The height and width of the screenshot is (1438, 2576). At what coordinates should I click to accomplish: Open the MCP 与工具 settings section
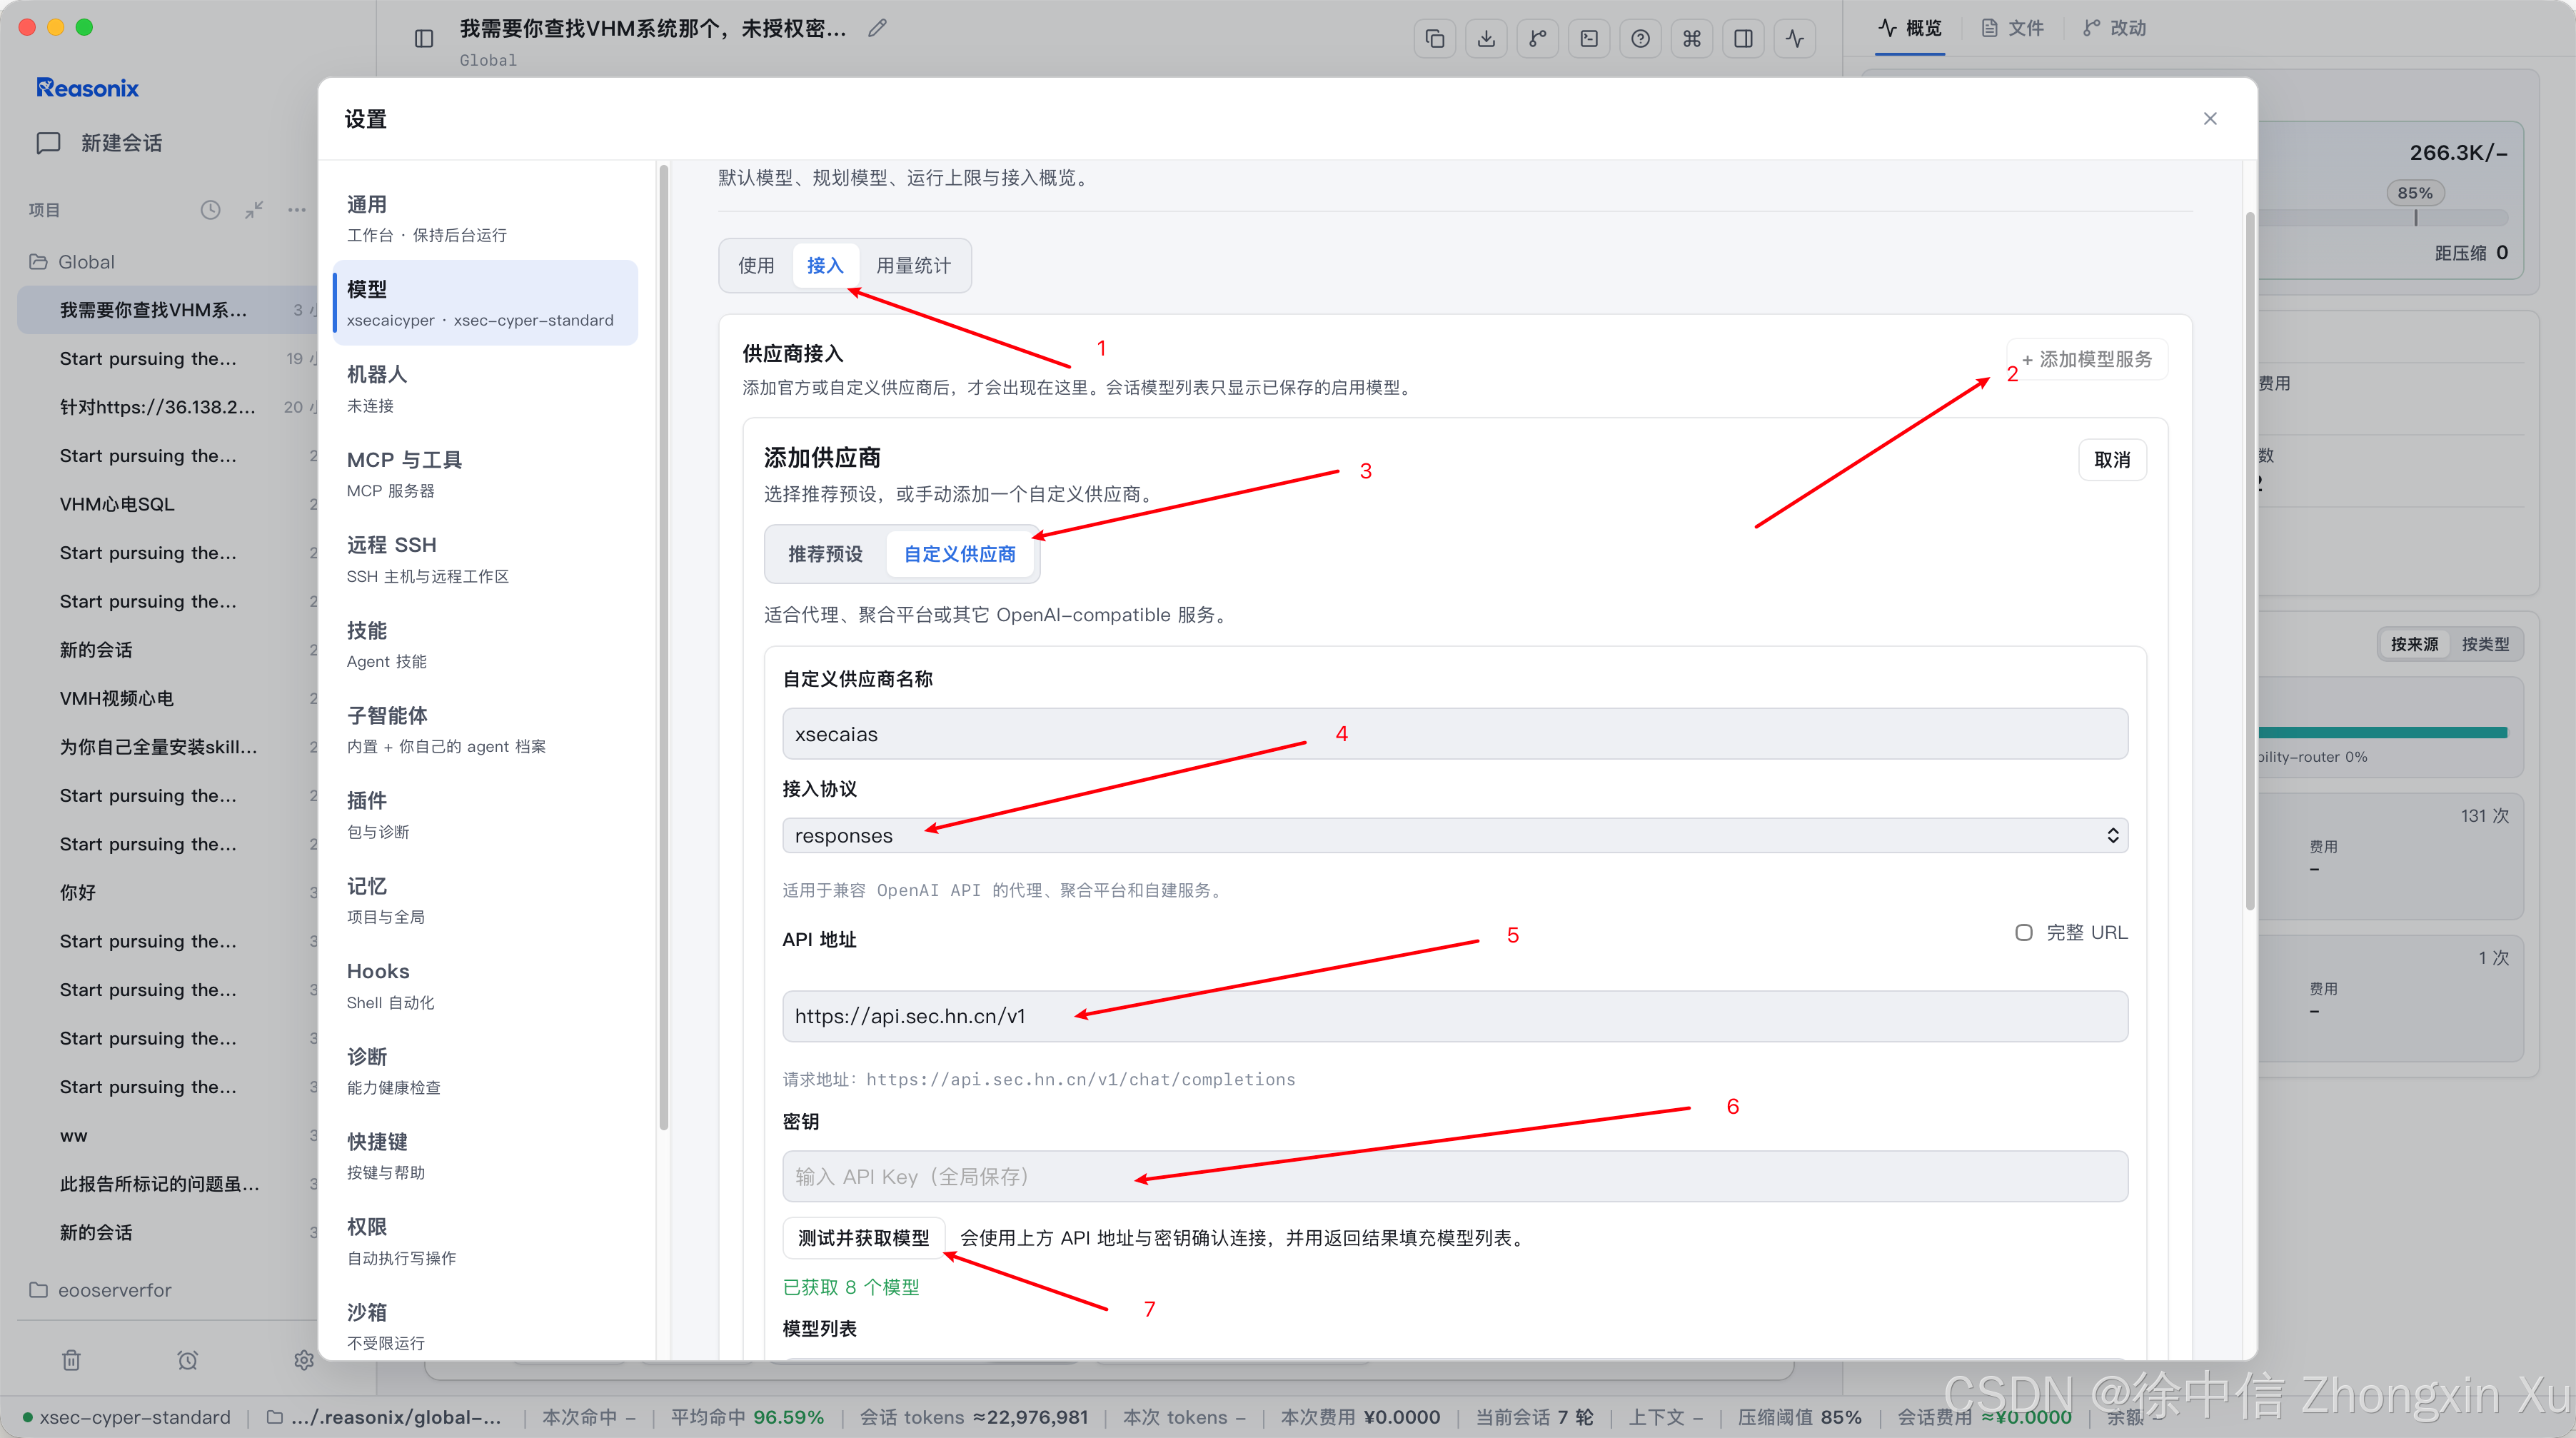(x=485, y=474)
